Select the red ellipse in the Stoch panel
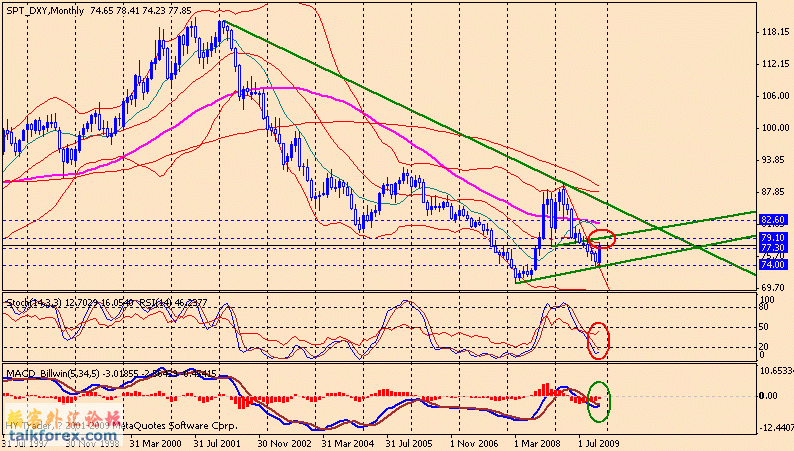This screenshot has height=451, width=794. click(x=598, y=341)
